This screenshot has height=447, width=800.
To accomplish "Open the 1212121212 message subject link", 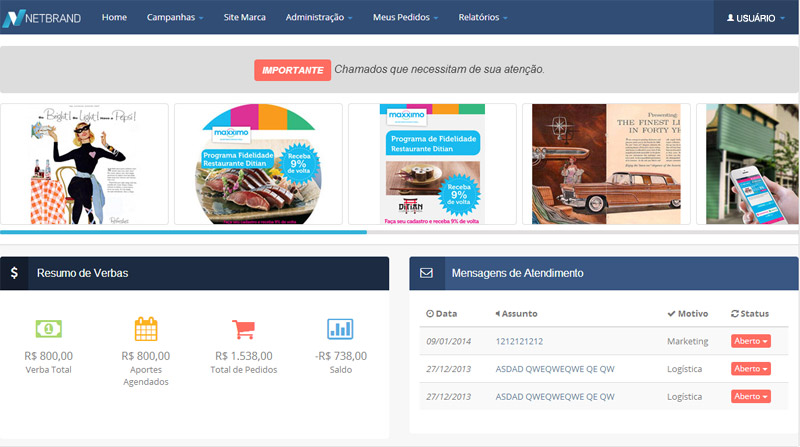I will (x=519, y=341).
